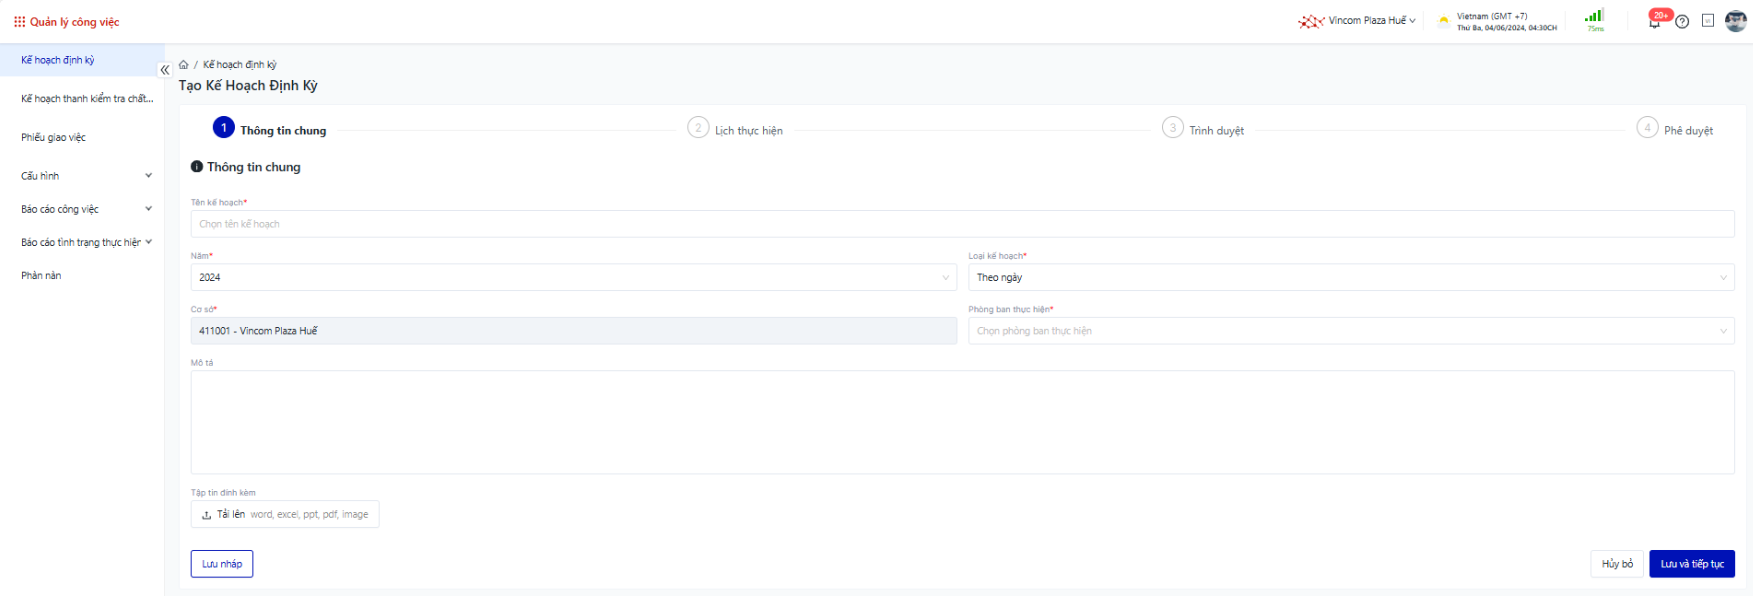The width and height of the screenshot is (1753, 596).
Task: Open Phòng ban thực hiện dropdown
Action: click(x=1350, y=331)
